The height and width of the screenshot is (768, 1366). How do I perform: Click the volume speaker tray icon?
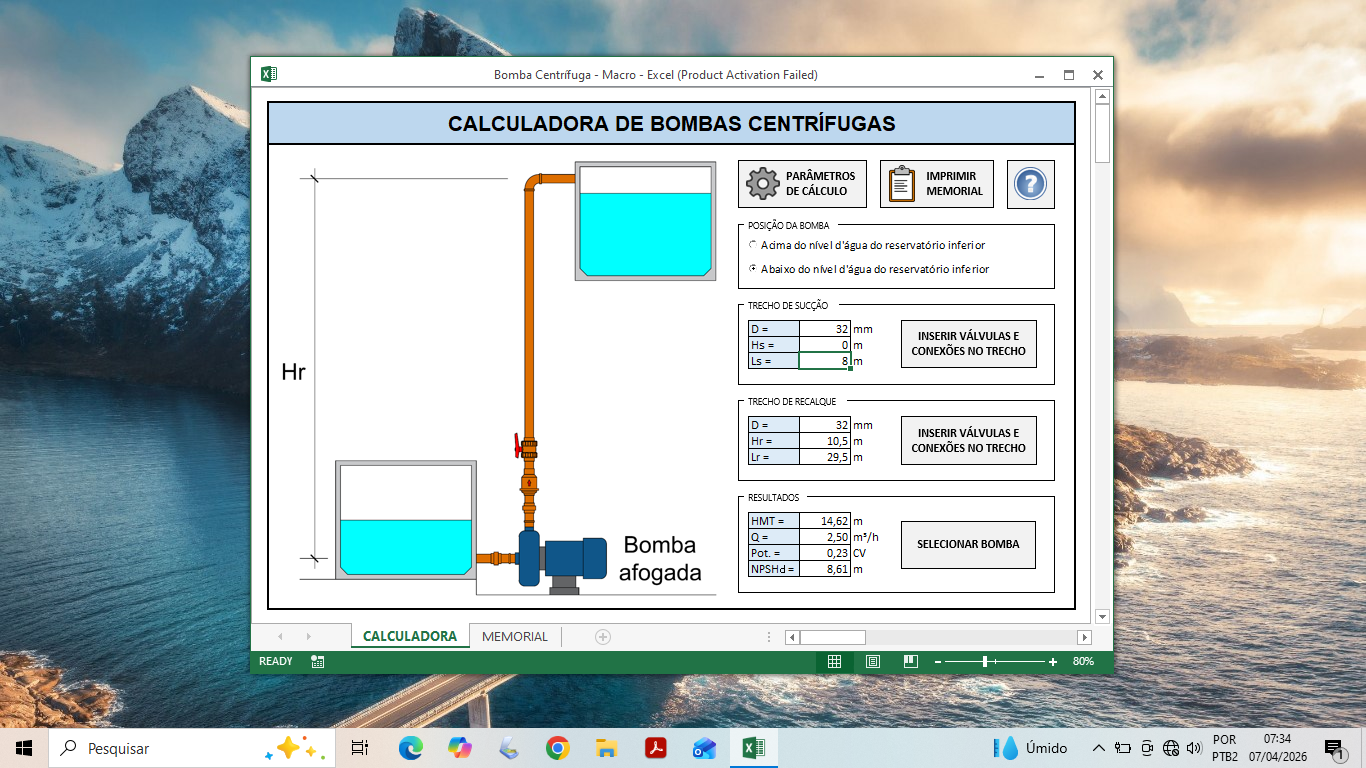click(x=1193, y=748)
